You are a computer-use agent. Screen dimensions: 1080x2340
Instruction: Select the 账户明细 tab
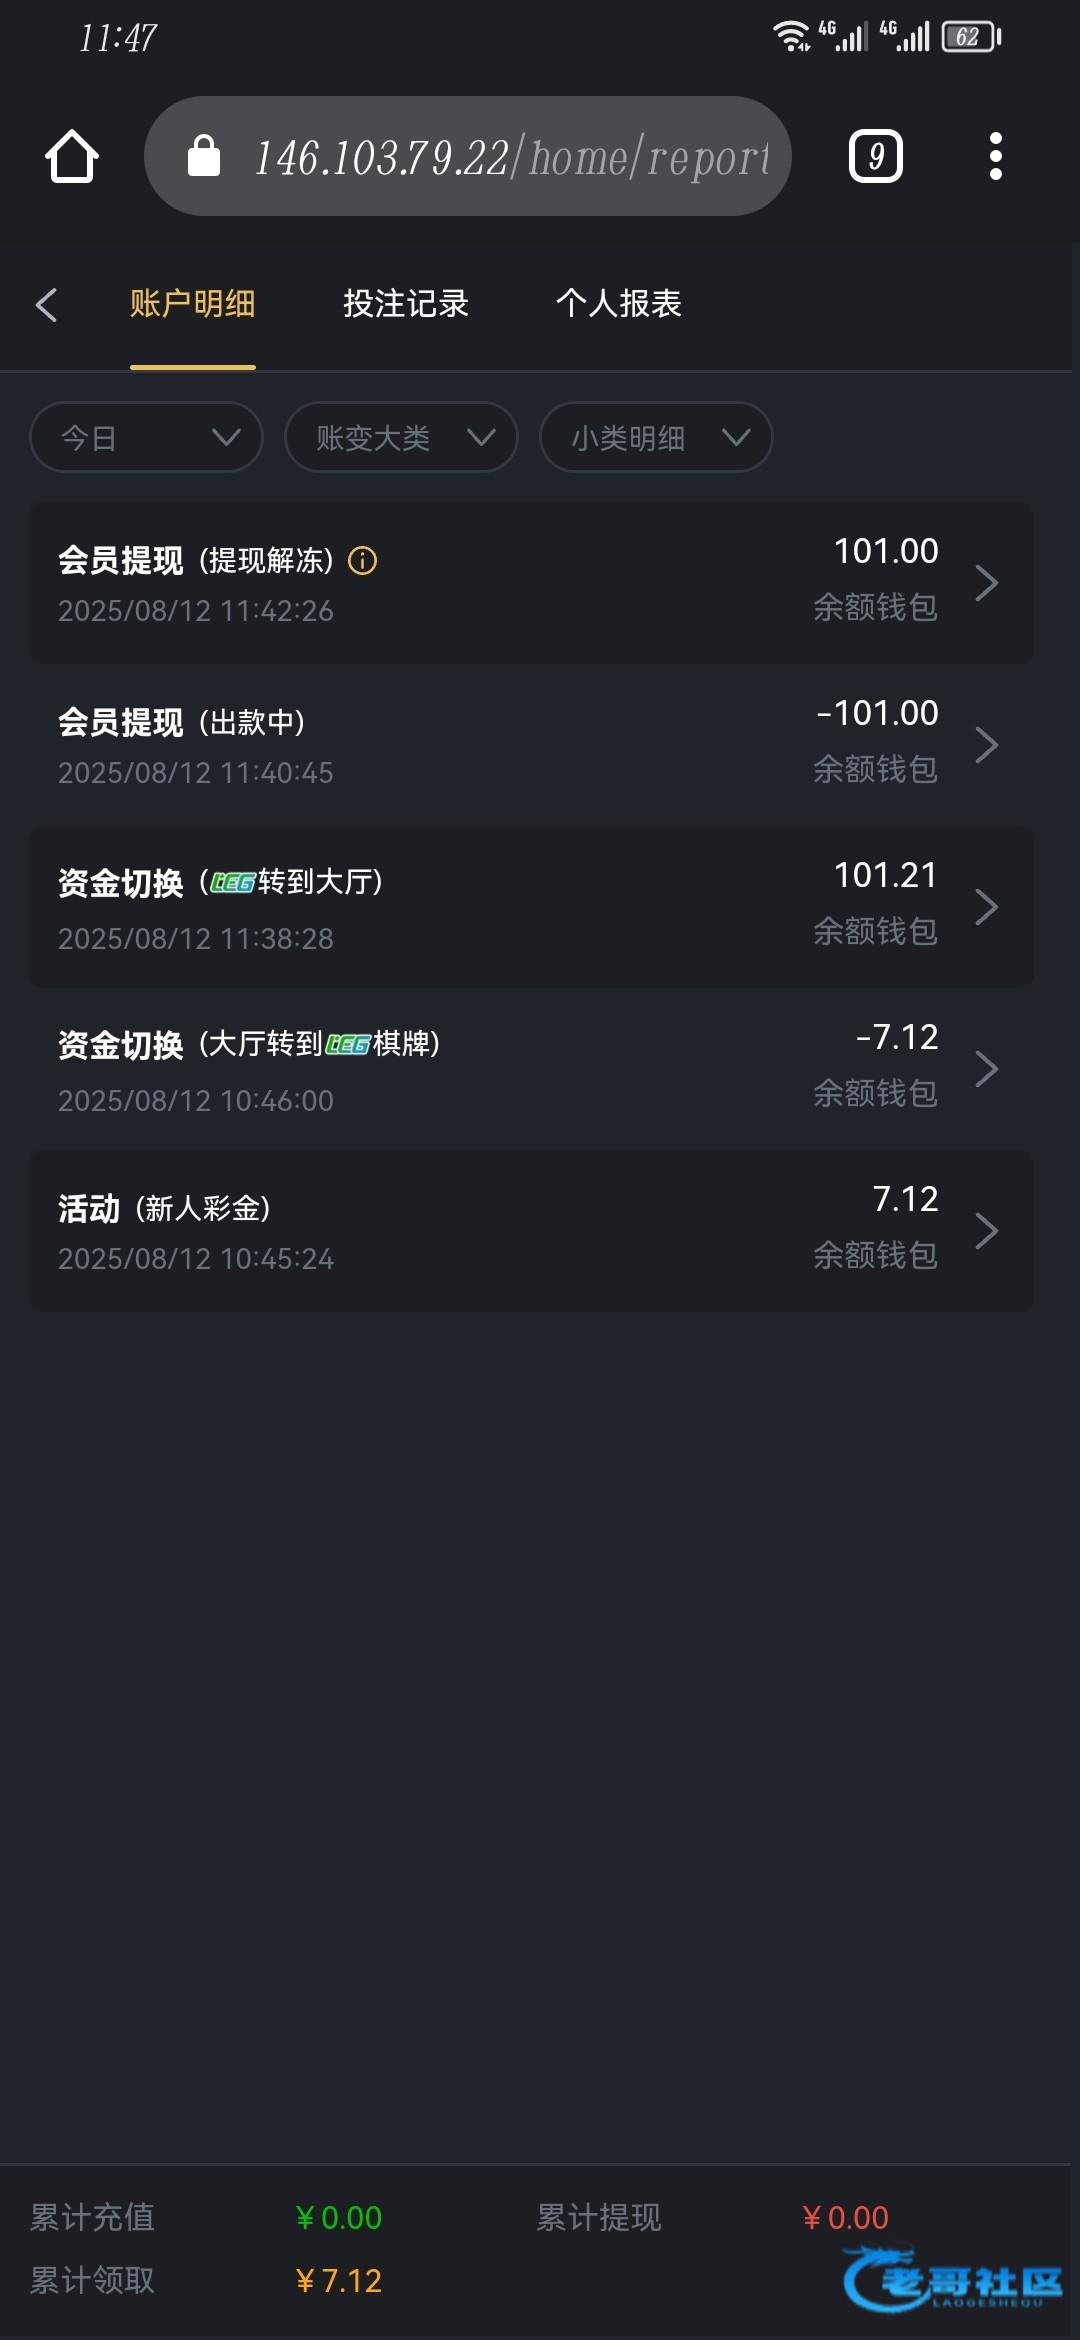[x=193, y=304]
